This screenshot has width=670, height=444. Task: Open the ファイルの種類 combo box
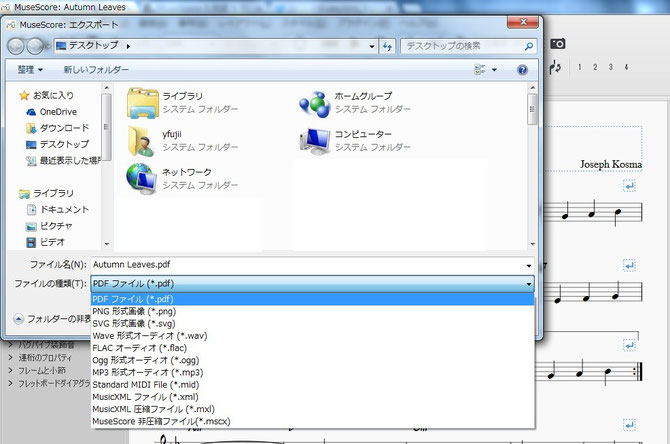click(312, 284)
